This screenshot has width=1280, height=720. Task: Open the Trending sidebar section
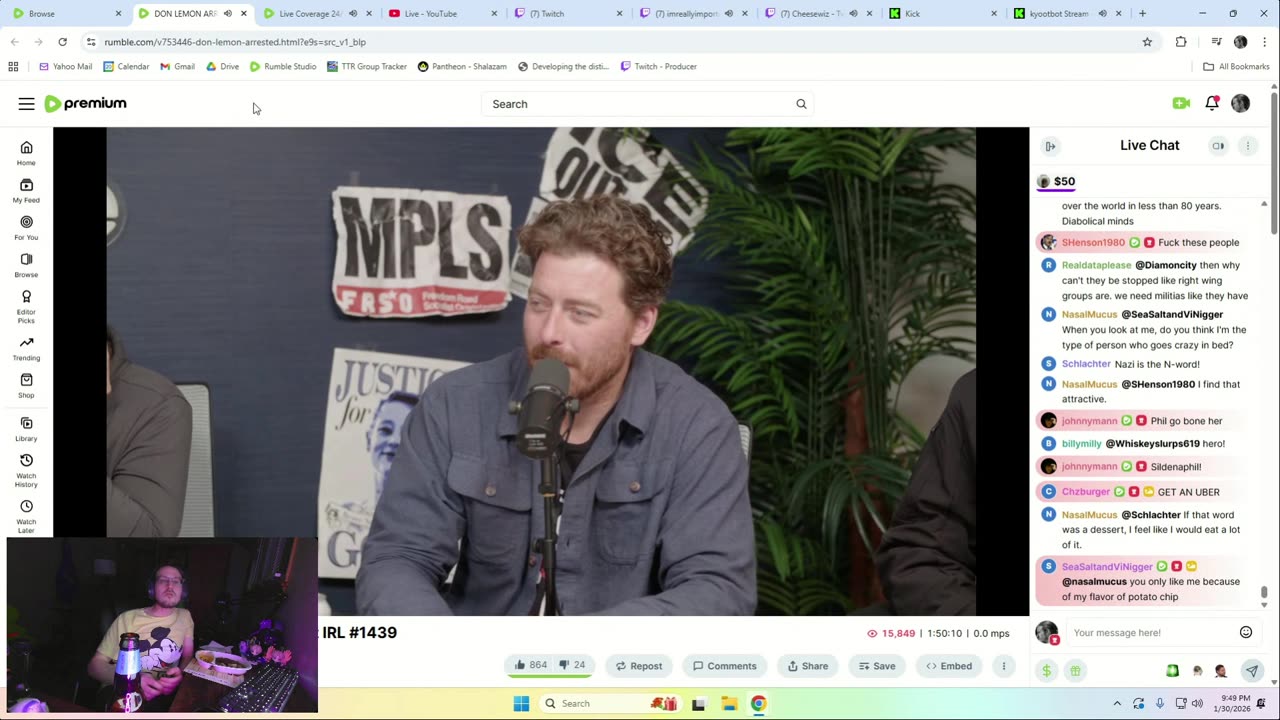(26, 348)
